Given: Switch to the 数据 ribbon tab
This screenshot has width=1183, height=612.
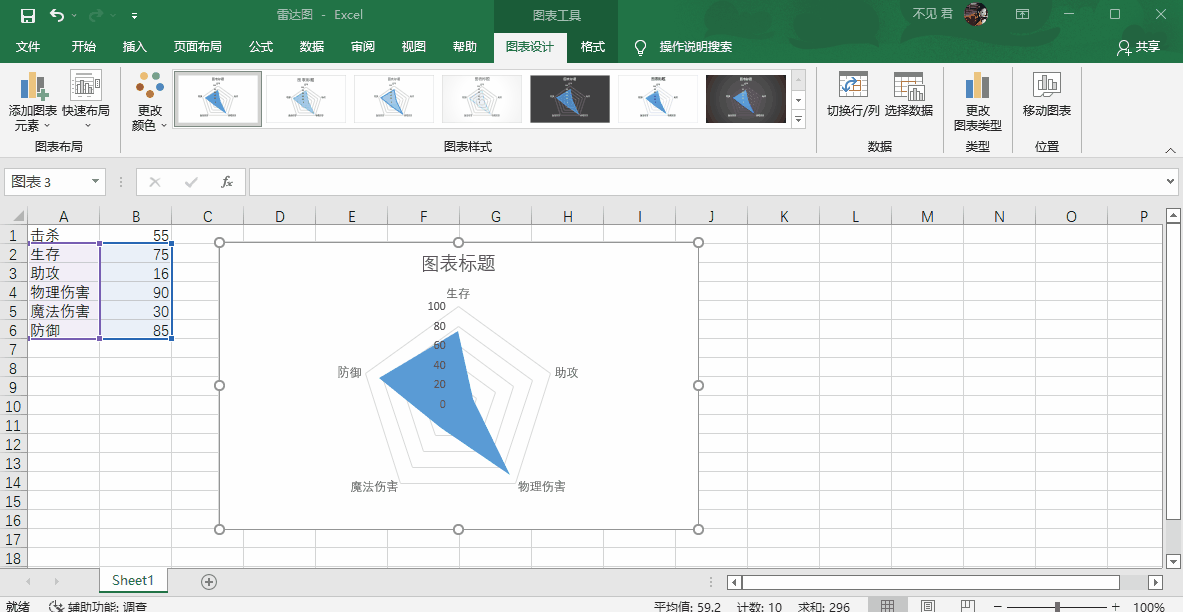Looking at the screenshot, I should pyautogui.click(x=312, y=47).
